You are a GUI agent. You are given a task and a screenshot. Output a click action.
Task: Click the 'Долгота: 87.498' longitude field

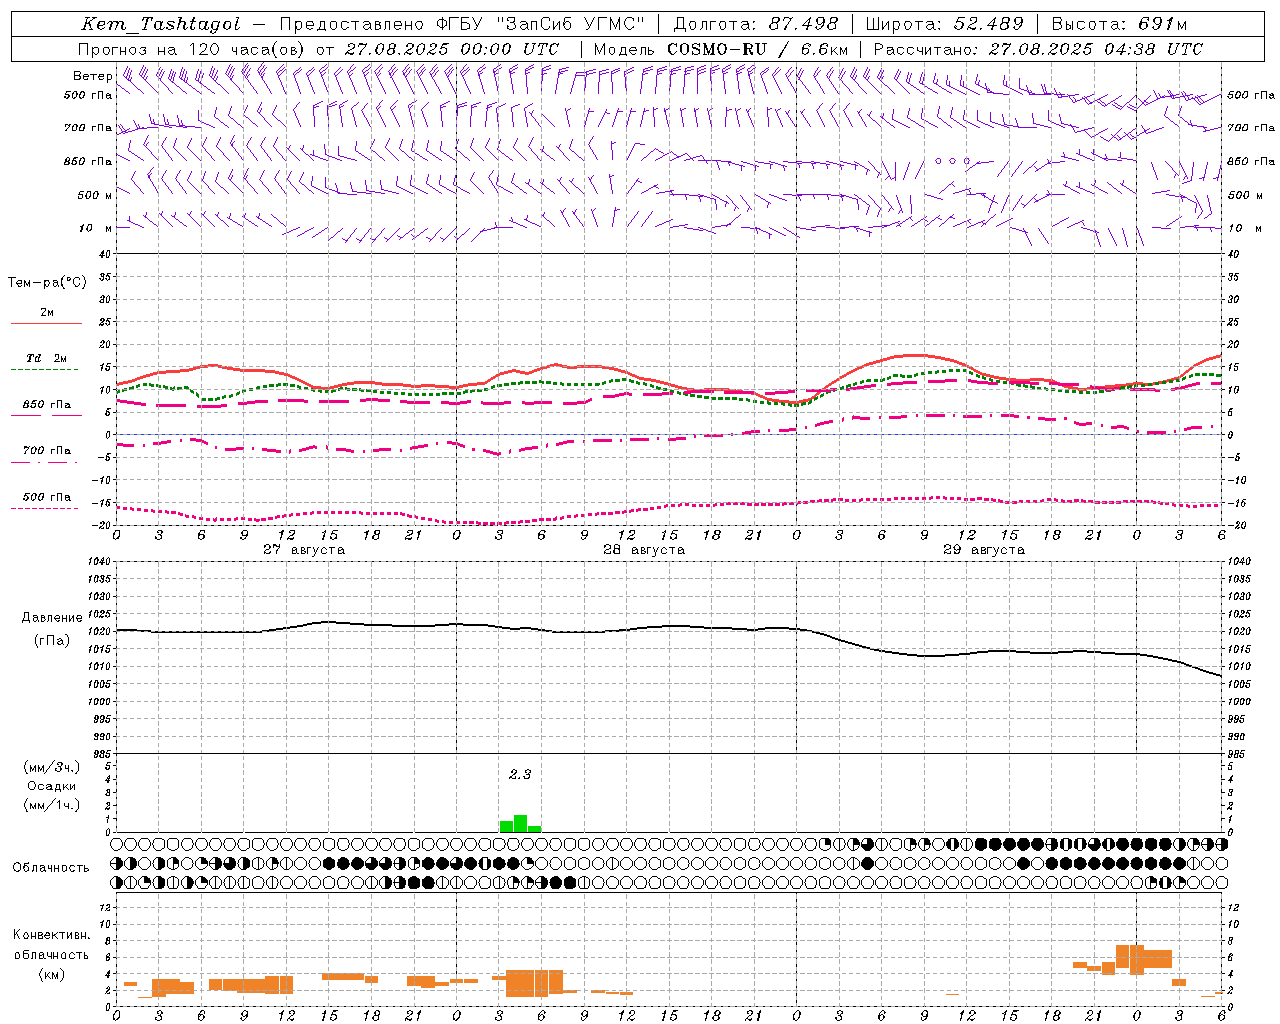tap(755, 24)
